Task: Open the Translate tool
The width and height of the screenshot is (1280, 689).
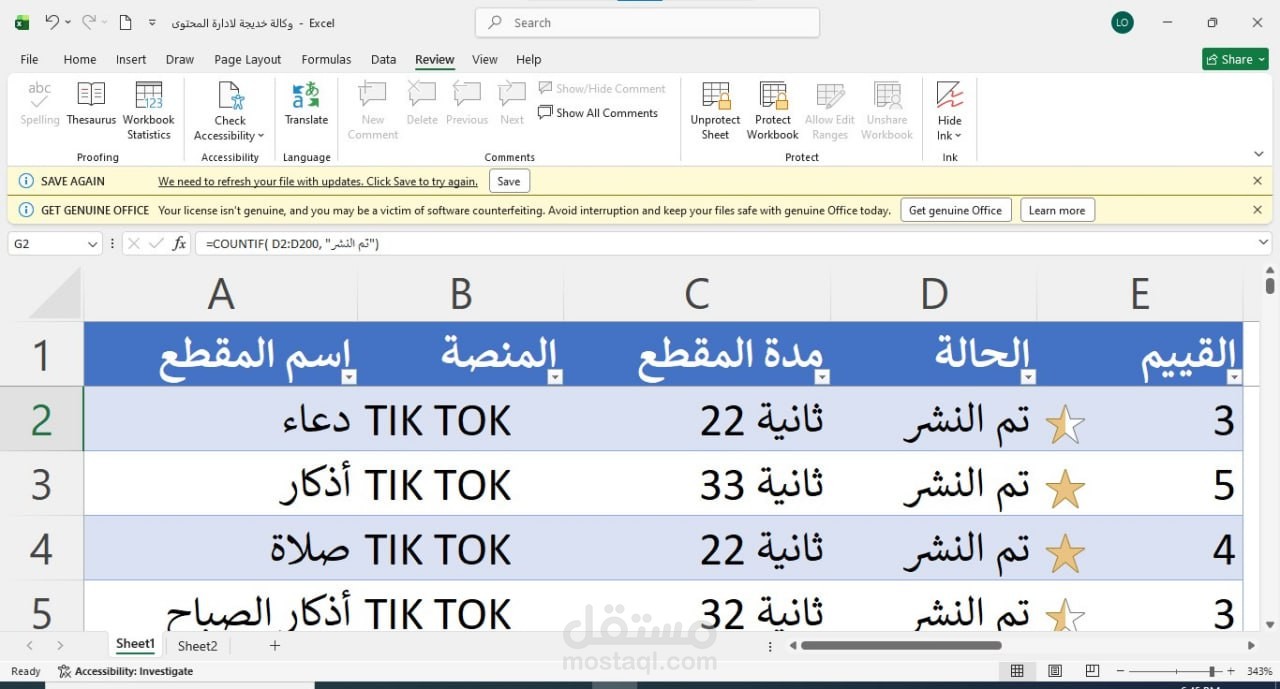Action: pos(306,104)
